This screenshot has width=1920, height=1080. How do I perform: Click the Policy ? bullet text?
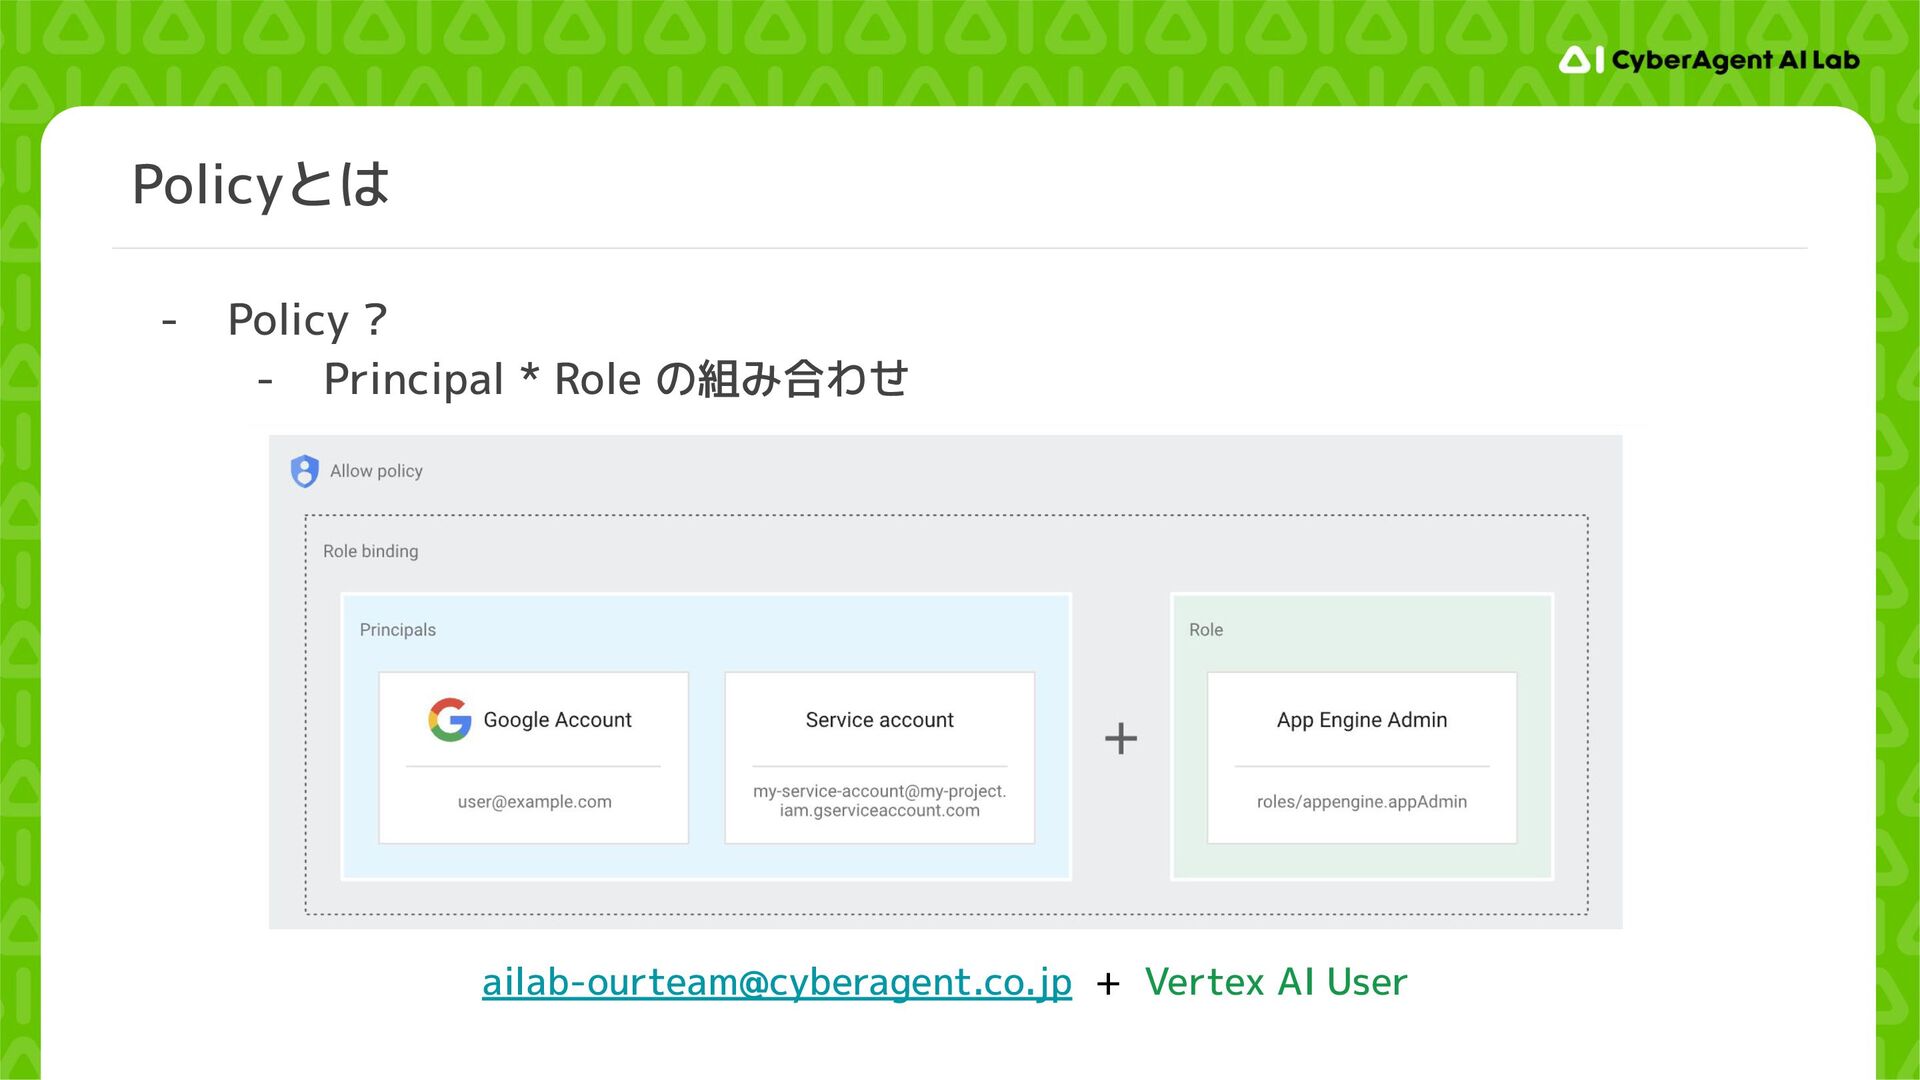point(307,320)
